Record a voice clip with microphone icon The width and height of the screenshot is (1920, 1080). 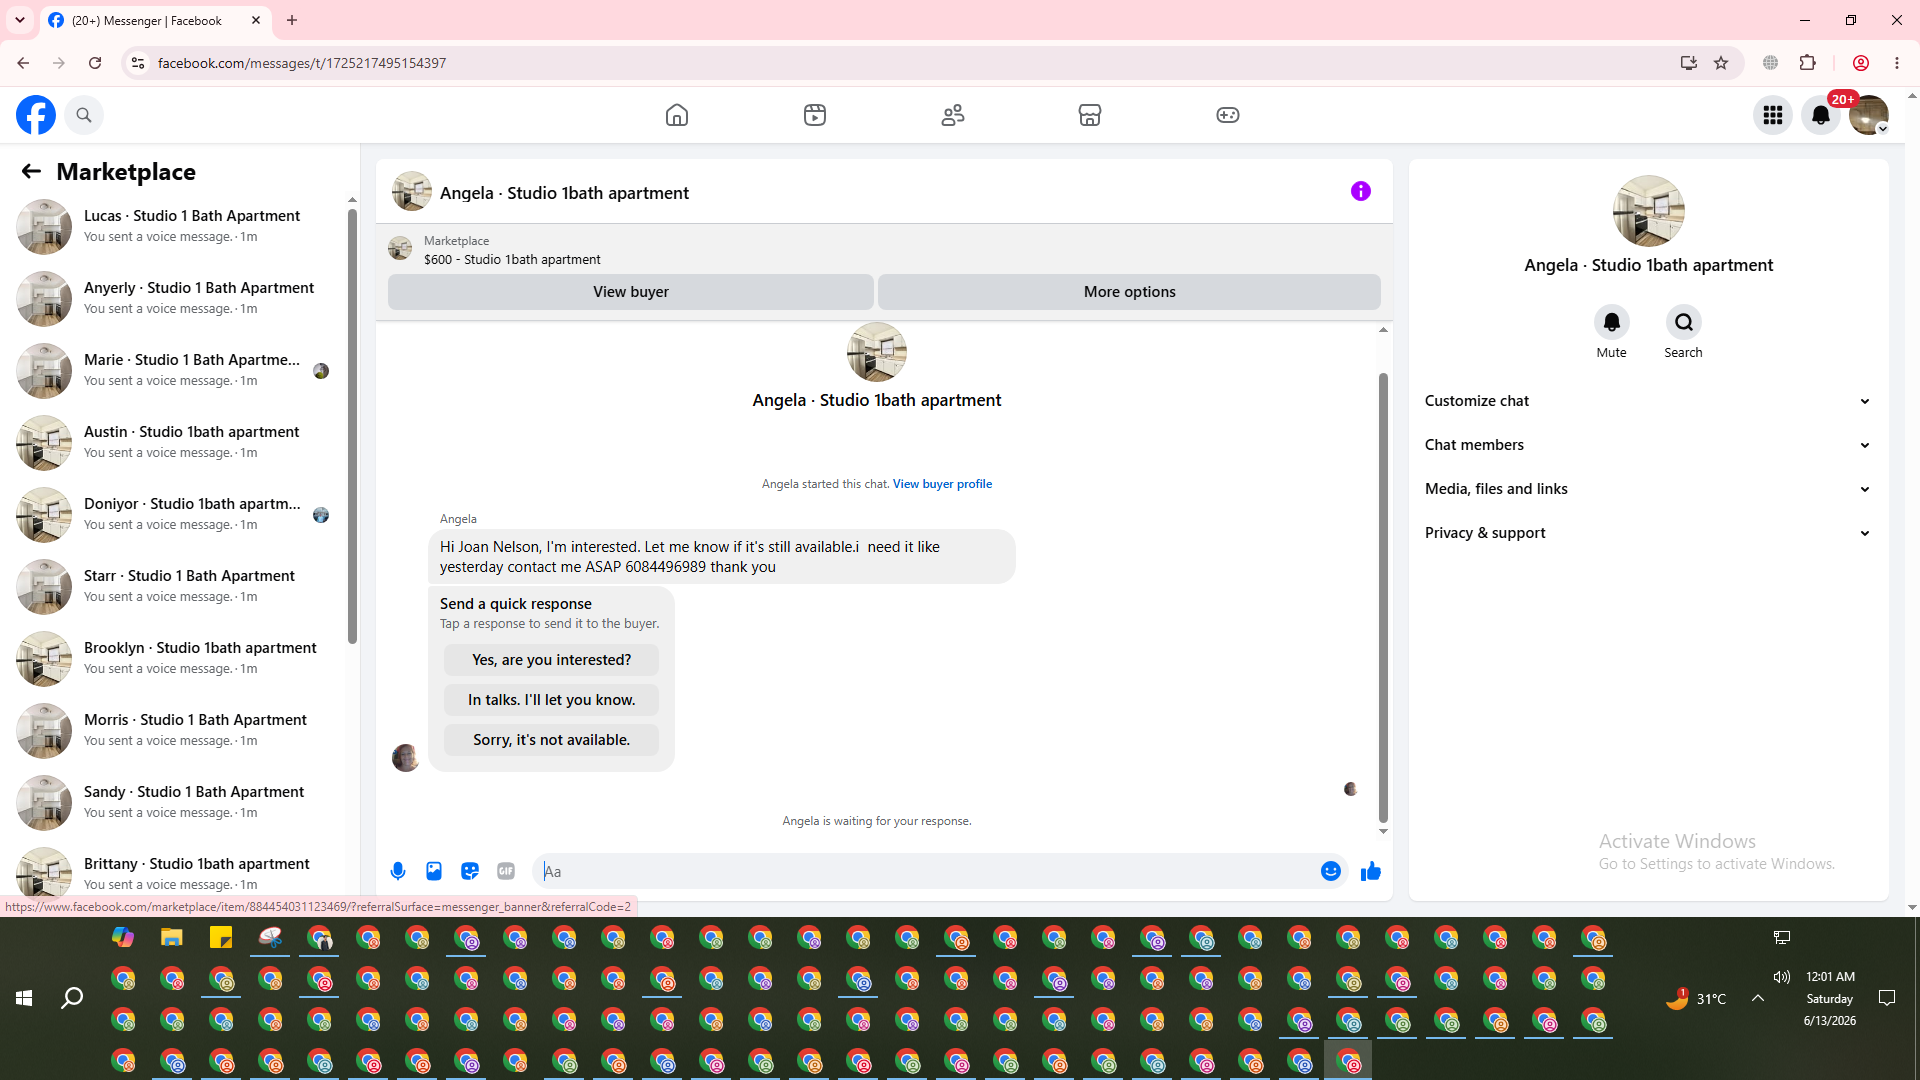pos(398,871)
